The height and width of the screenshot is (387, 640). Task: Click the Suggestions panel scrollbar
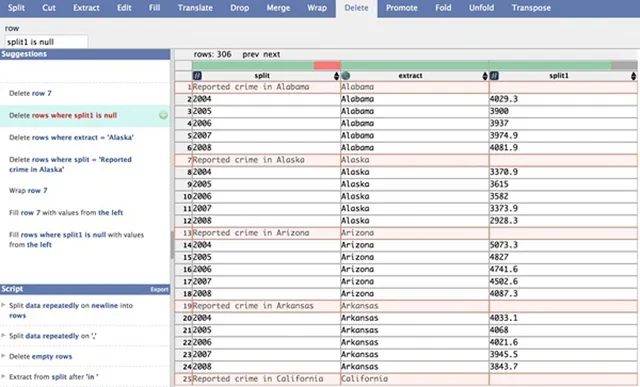point(172,244)
